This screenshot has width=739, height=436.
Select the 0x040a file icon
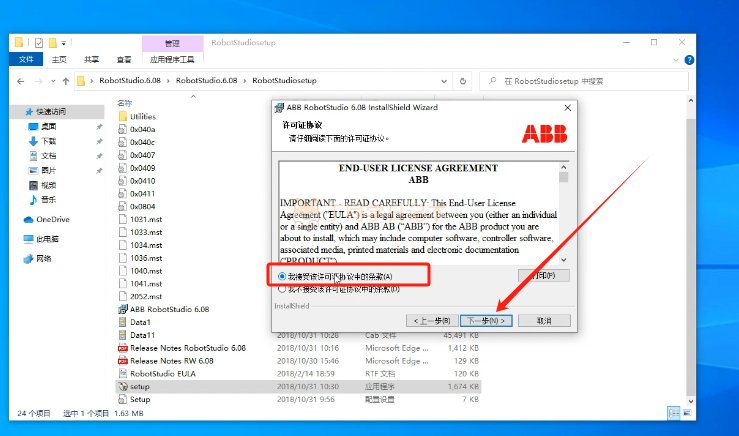(x=123, y=129)
